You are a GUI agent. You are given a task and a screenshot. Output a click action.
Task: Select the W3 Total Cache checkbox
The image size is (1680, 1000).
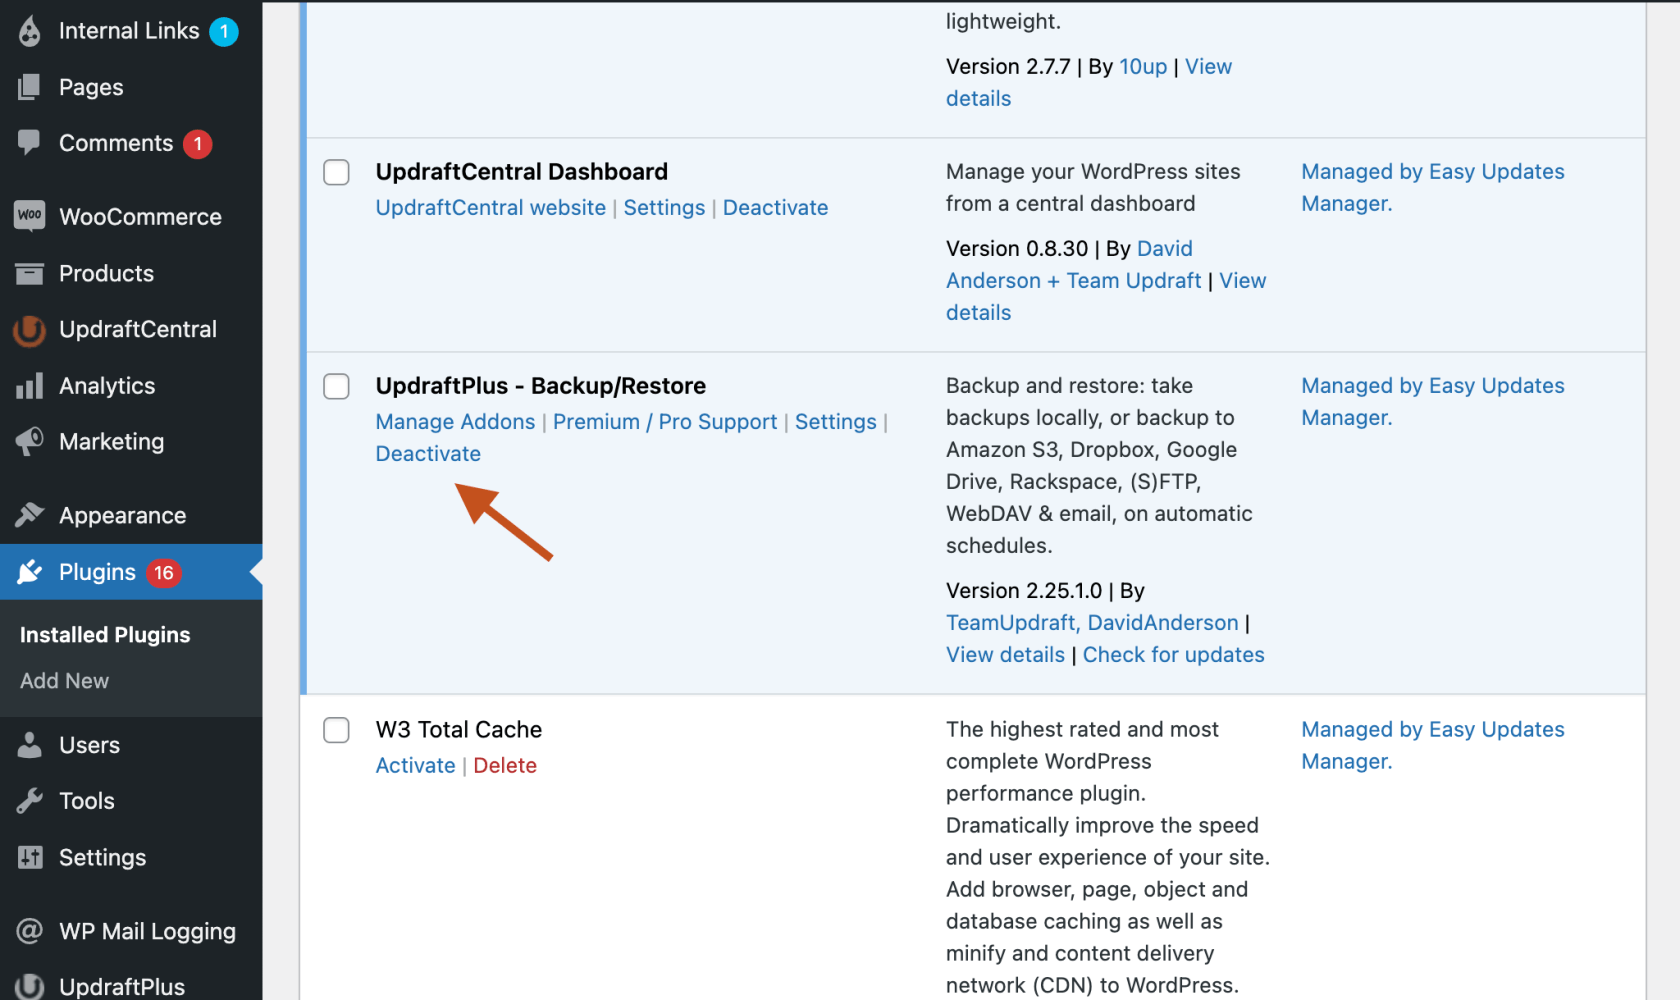tap(336, 730)
